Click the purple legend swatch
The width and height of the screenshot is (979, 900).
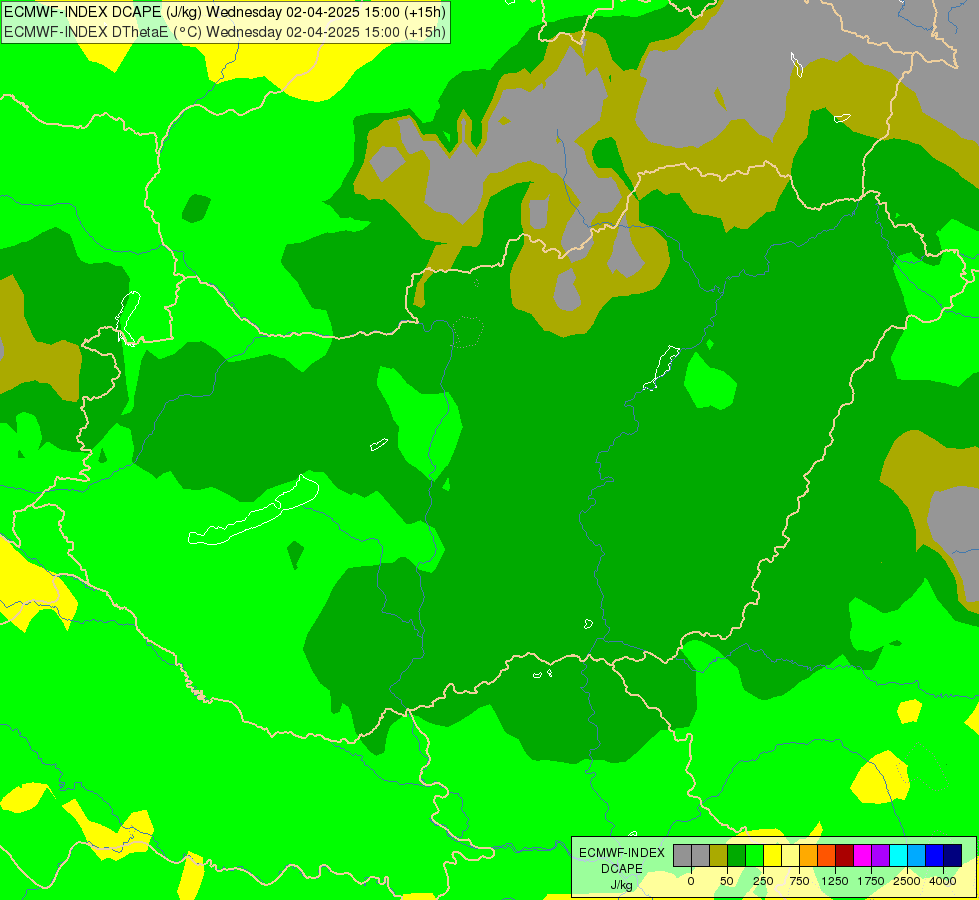coord(880,855)
